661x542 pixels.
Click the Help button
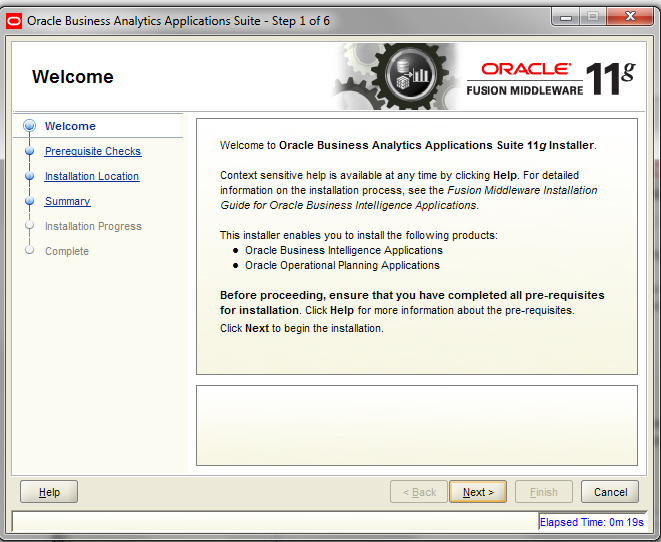[49, 492]
